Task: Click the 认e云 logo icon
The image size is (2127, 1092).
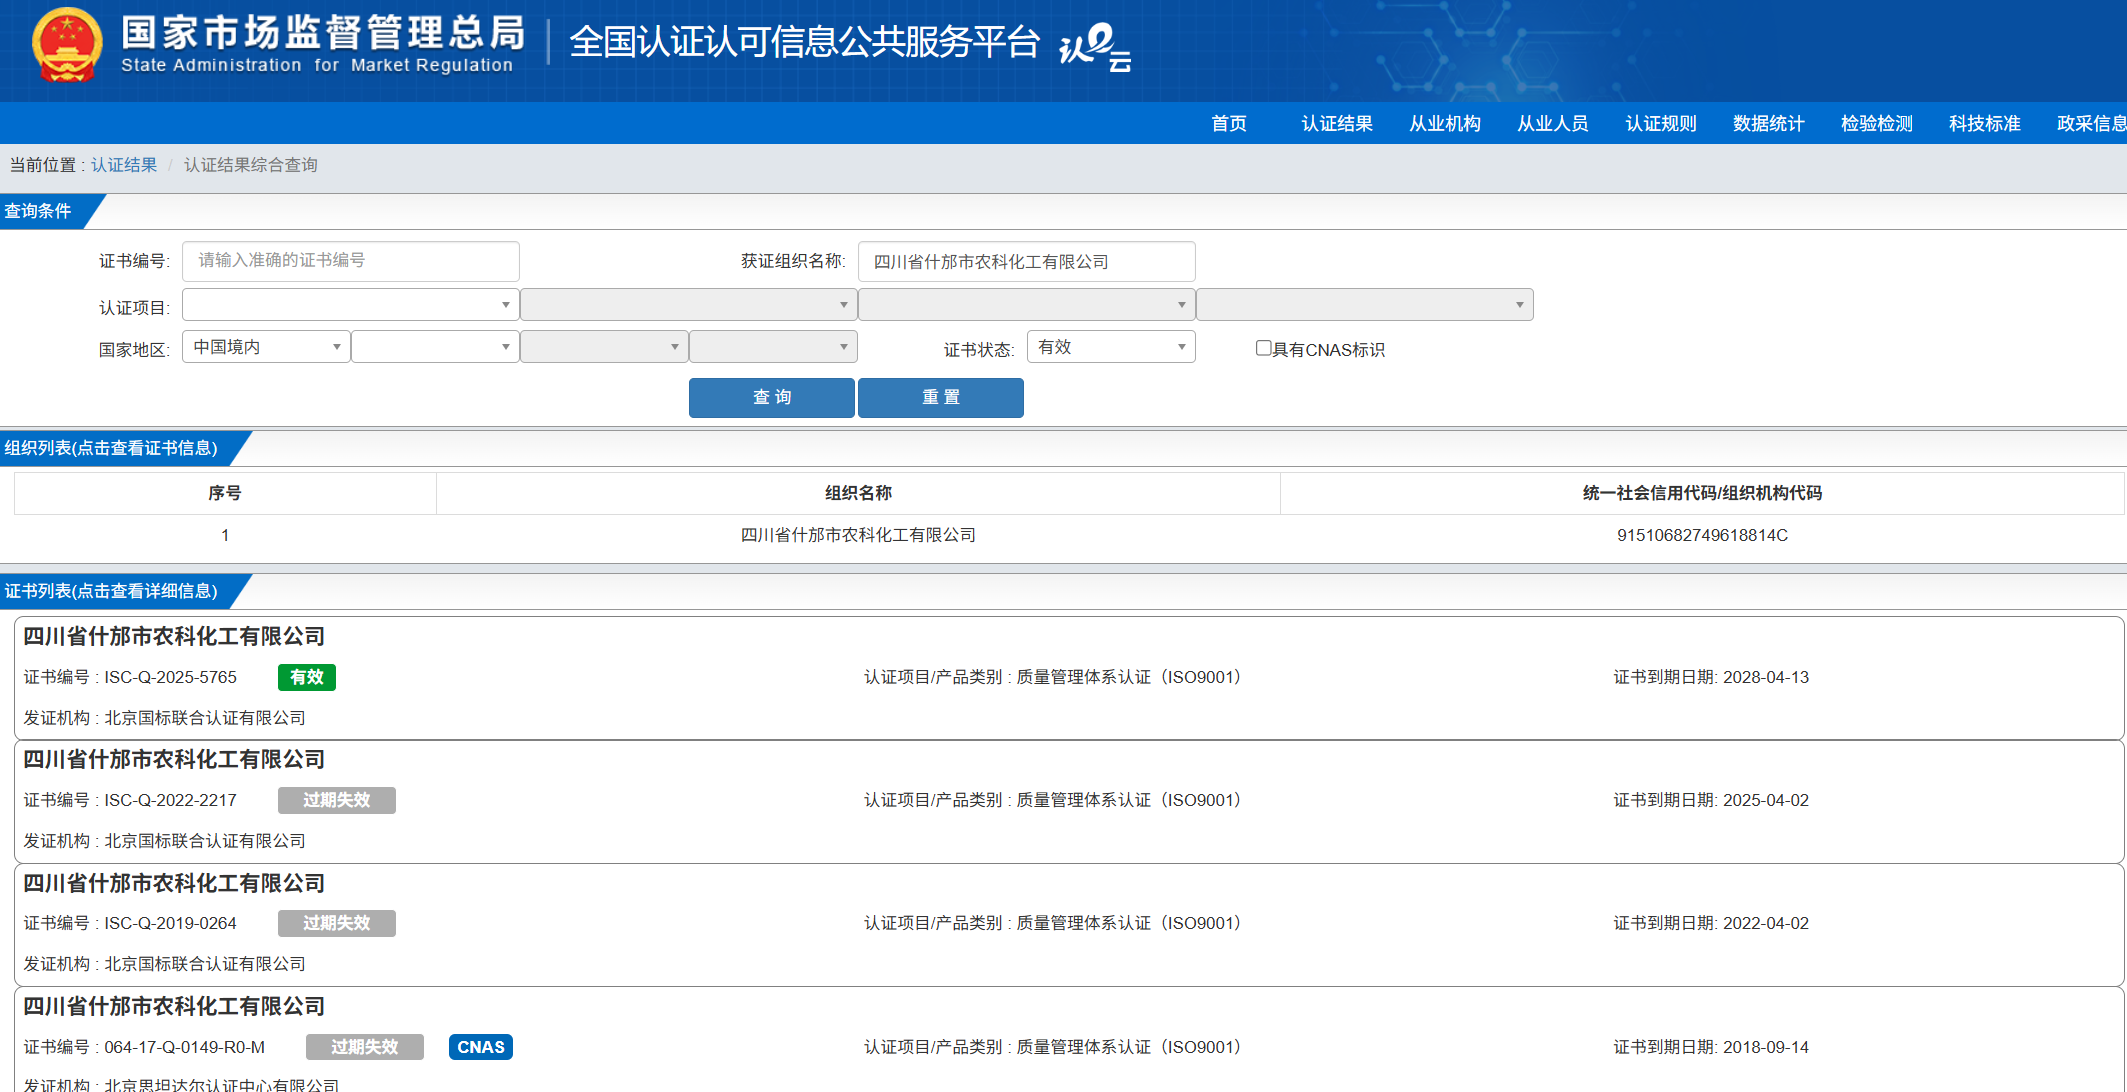Action: tap(1095, 47)
